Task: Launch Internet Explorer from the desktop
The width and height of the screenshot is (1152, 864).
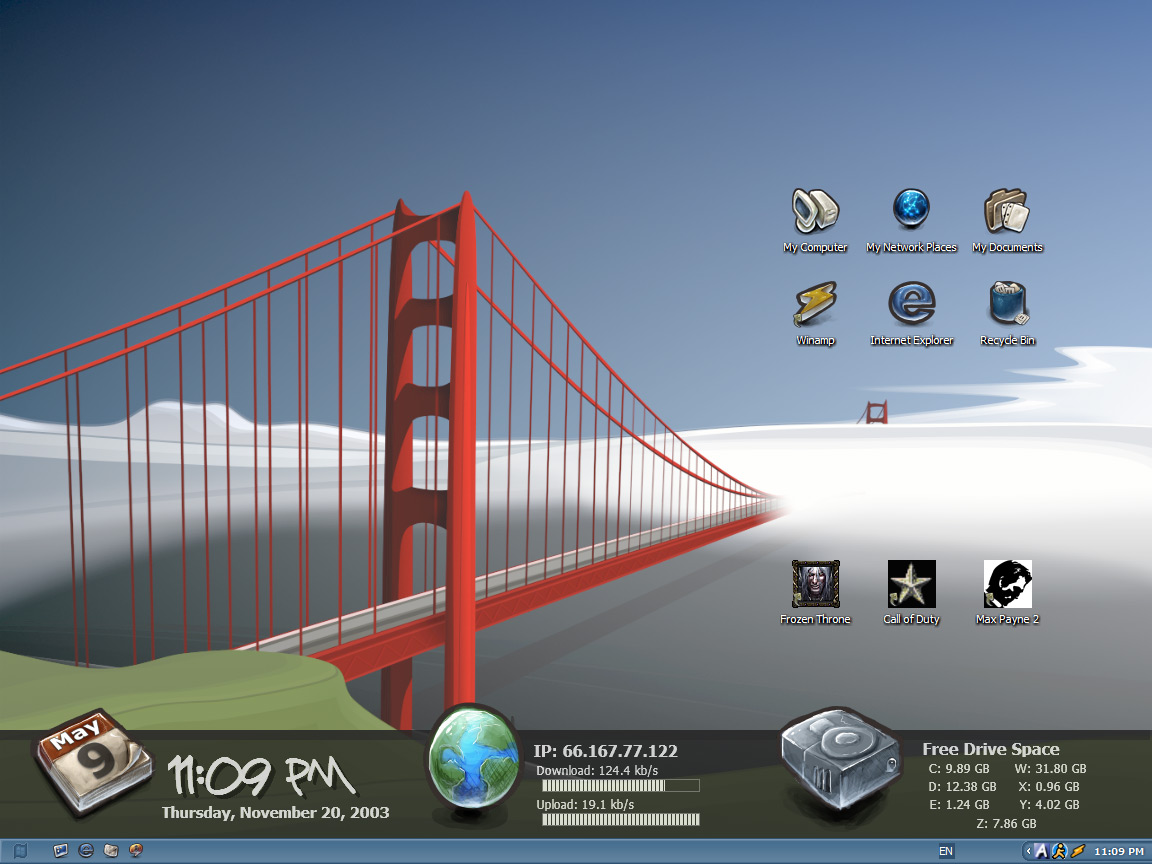Action: coord(911,305)
